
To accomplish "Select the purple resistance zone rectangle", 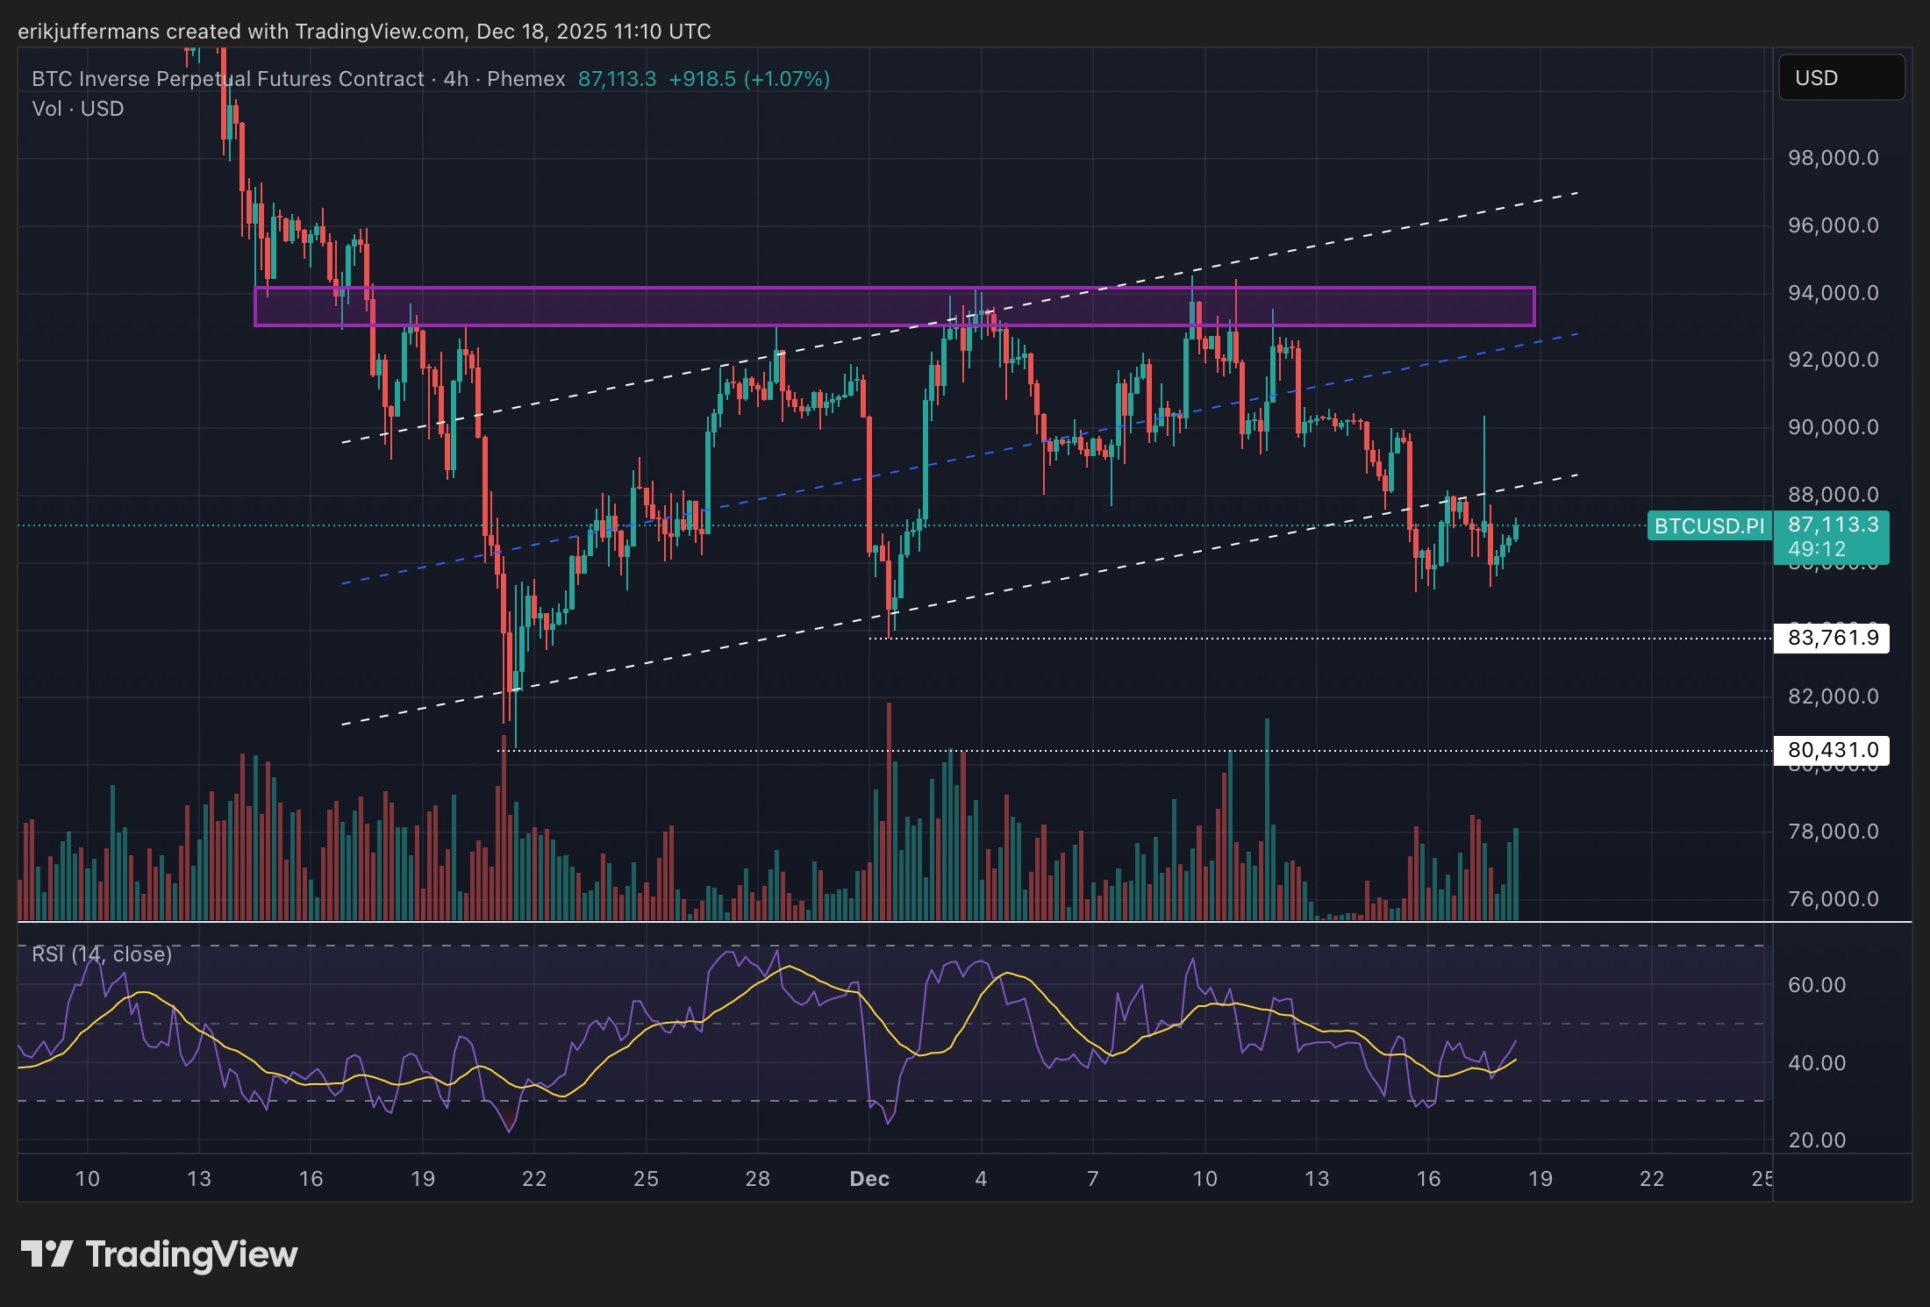I will point(700,307).
